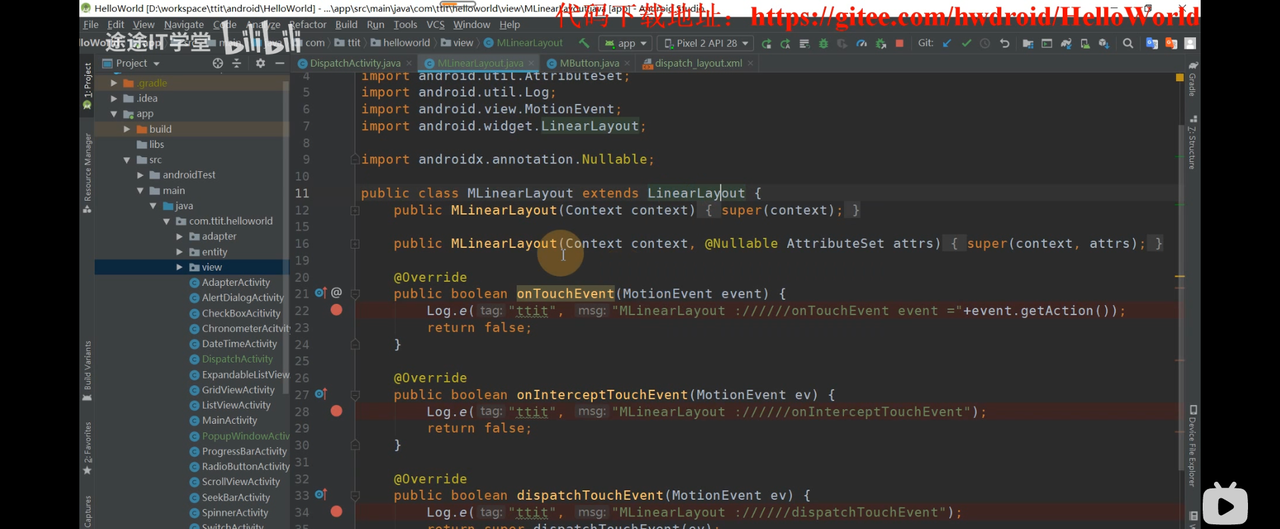Toggle the Build Variants tool window
The width and height of the screenshot is (1280, 529).
point(87,371)
